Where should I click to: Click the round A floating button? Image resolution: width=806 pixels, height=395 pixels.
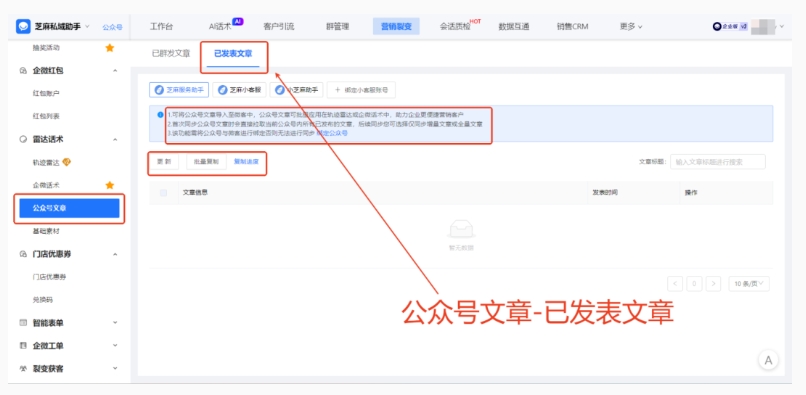pos(768,360)
